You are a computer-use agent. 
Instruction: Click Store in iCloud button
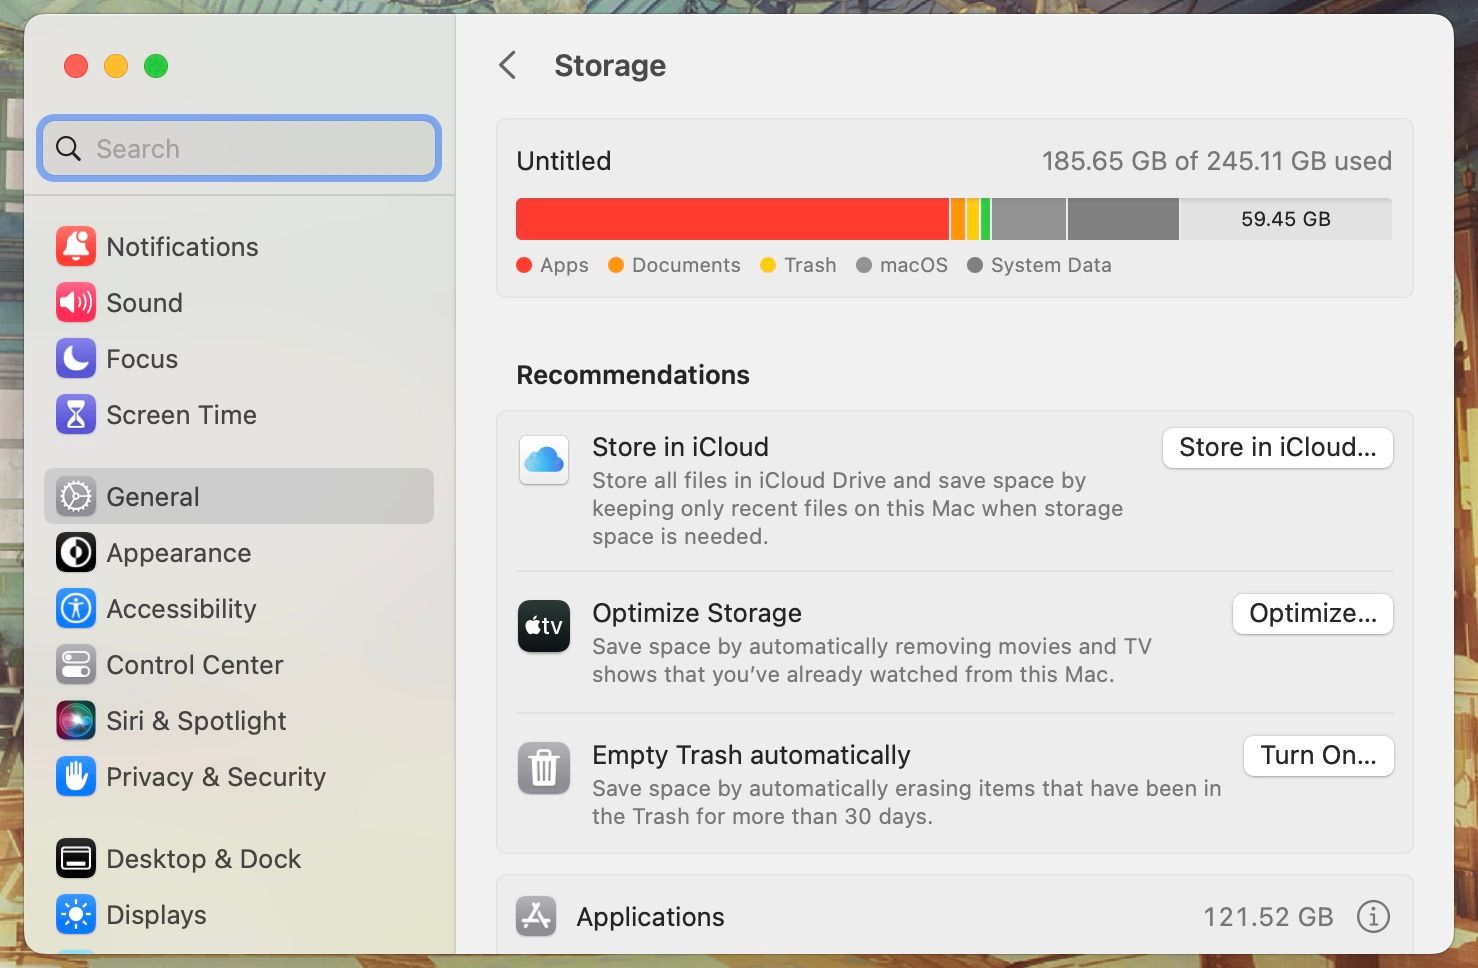pos(1277,447)
